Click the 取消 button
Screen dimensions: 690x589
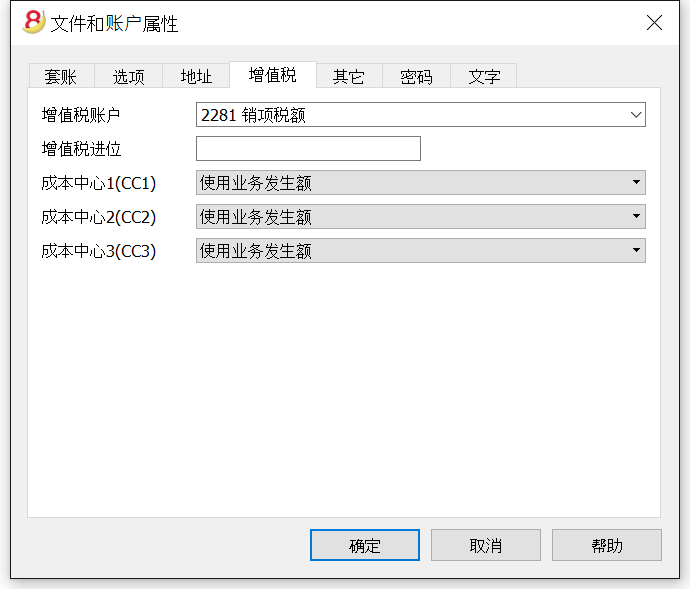(x=486, y=545)
